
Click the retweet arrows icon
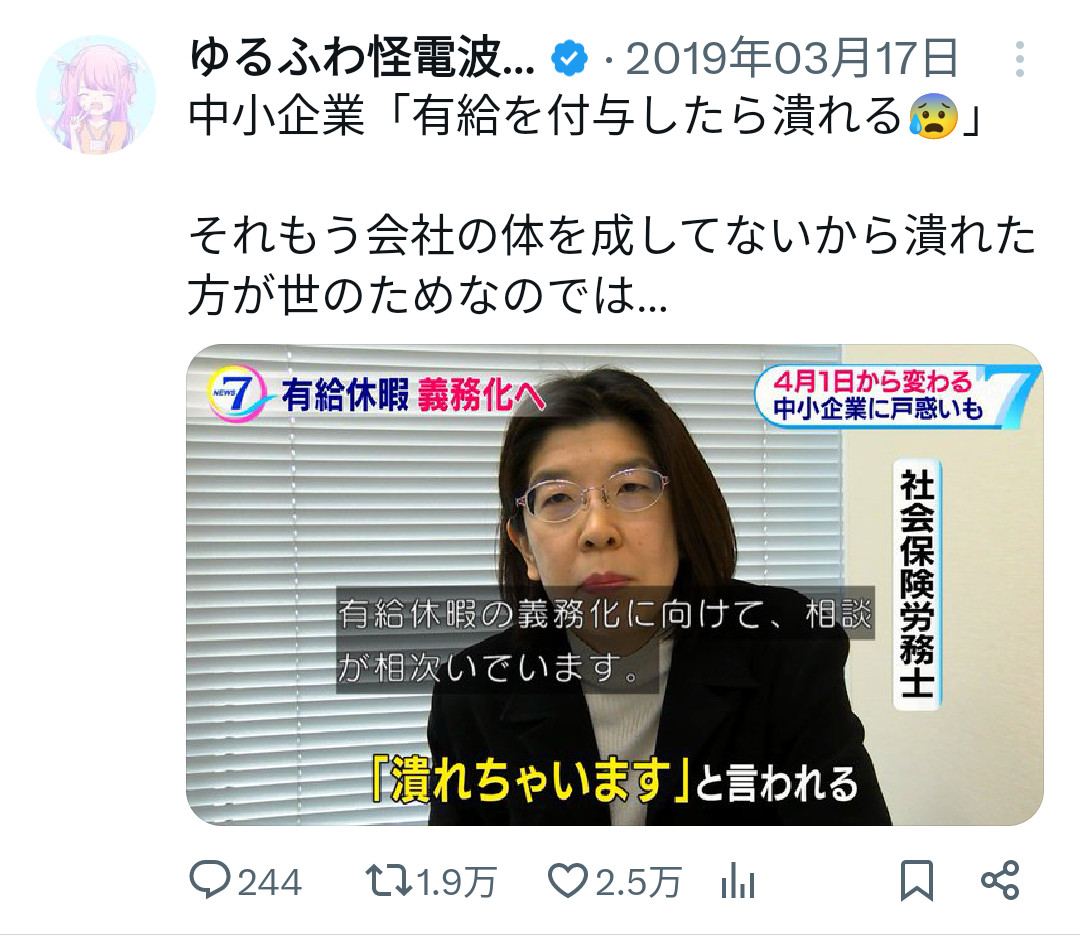(388, 880)
